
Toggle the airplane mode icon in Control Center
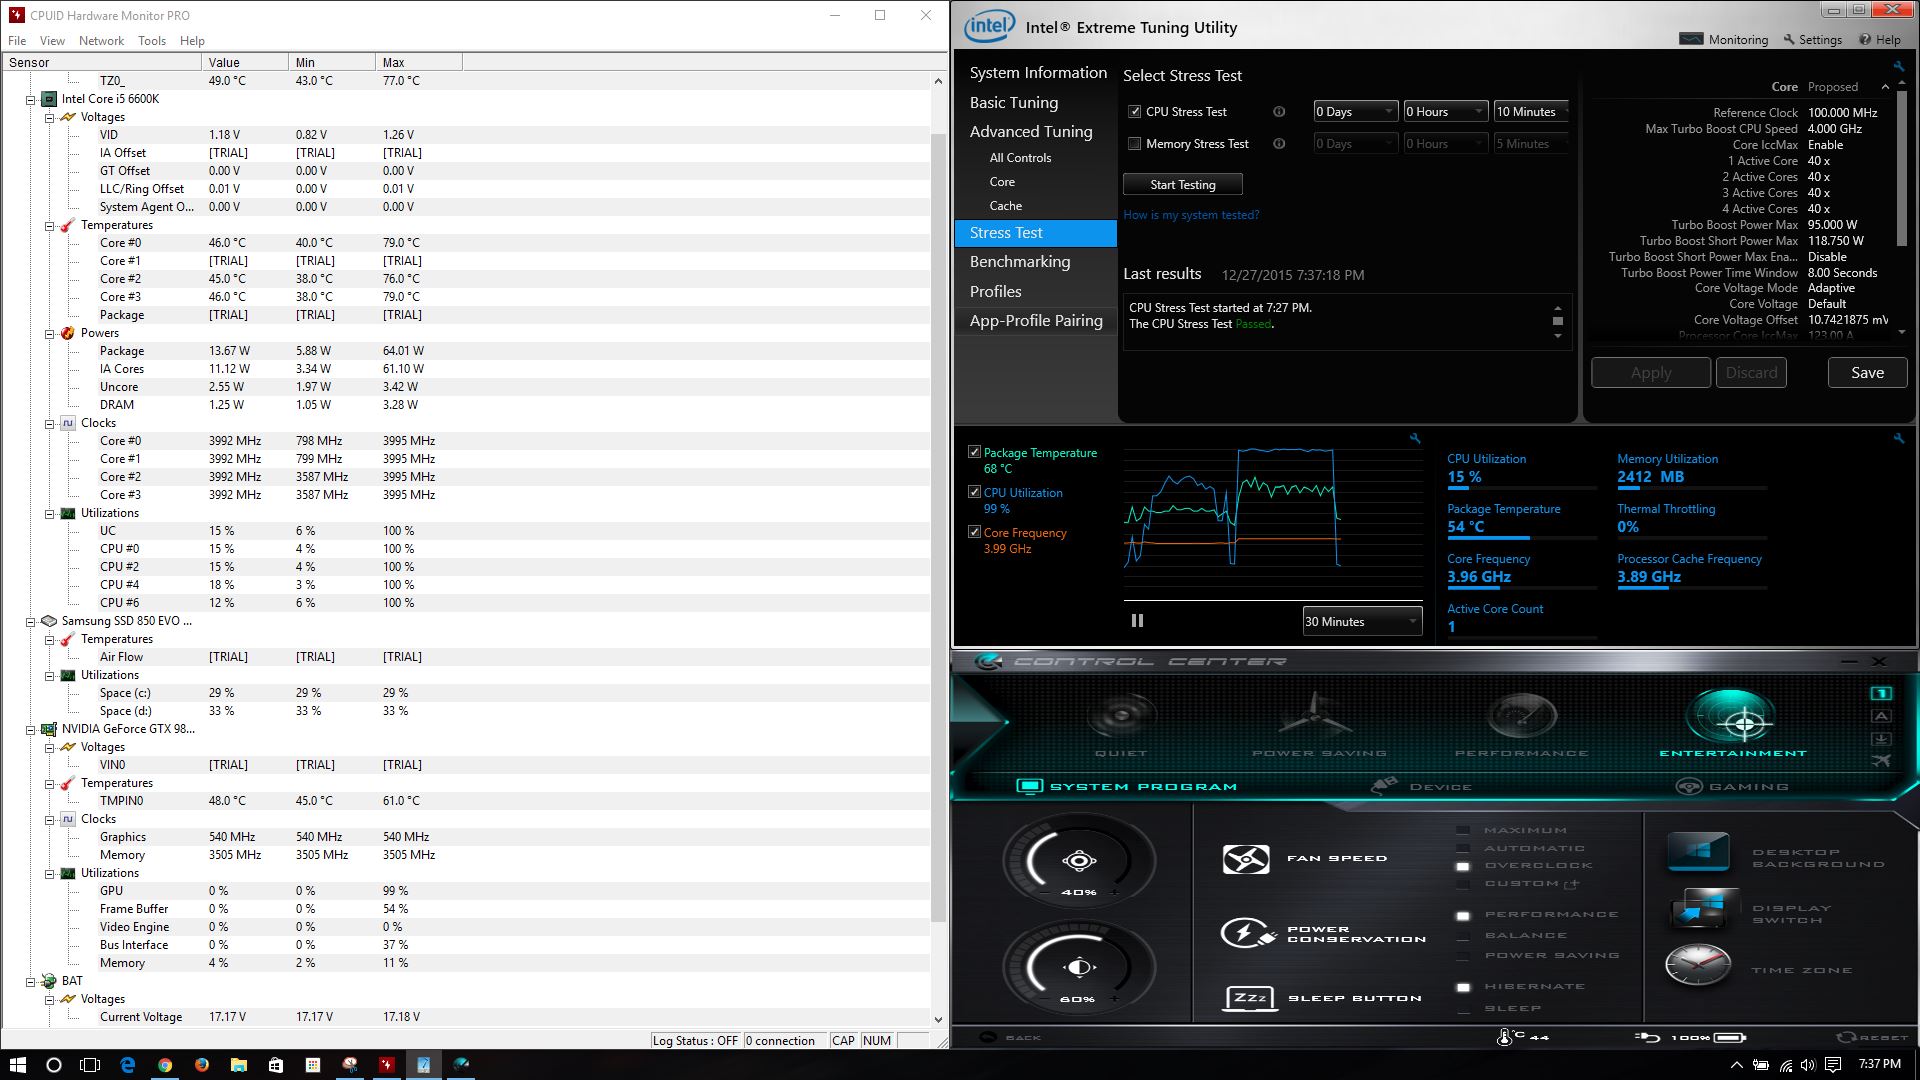tap(1881, 761)
